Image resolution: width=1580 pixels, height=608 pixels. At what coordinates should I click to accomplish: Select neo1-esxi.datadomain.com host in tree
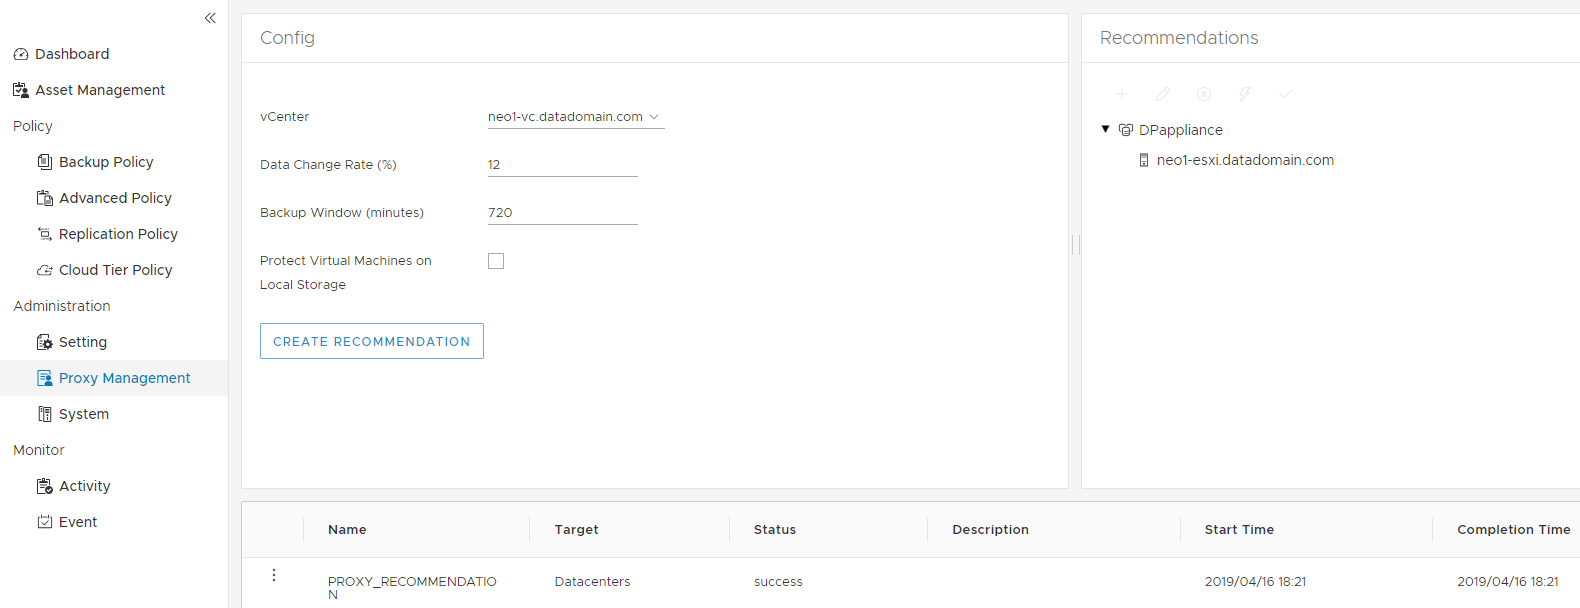point(1245,160)
